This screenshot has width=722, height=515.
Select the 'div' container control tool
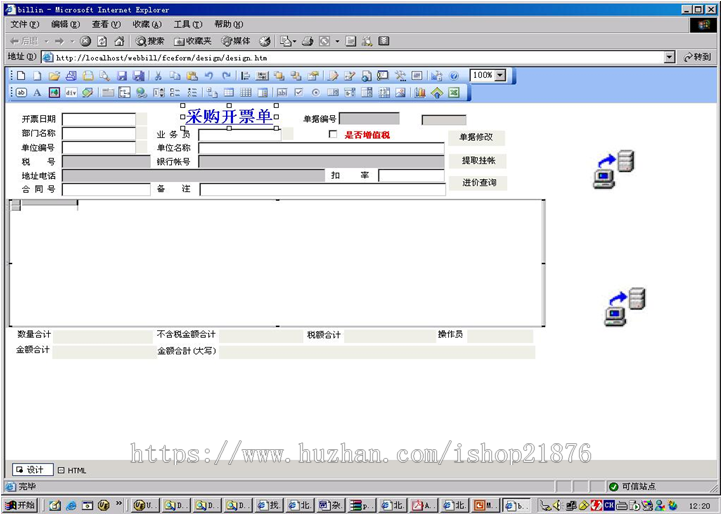tap(71, 93)
